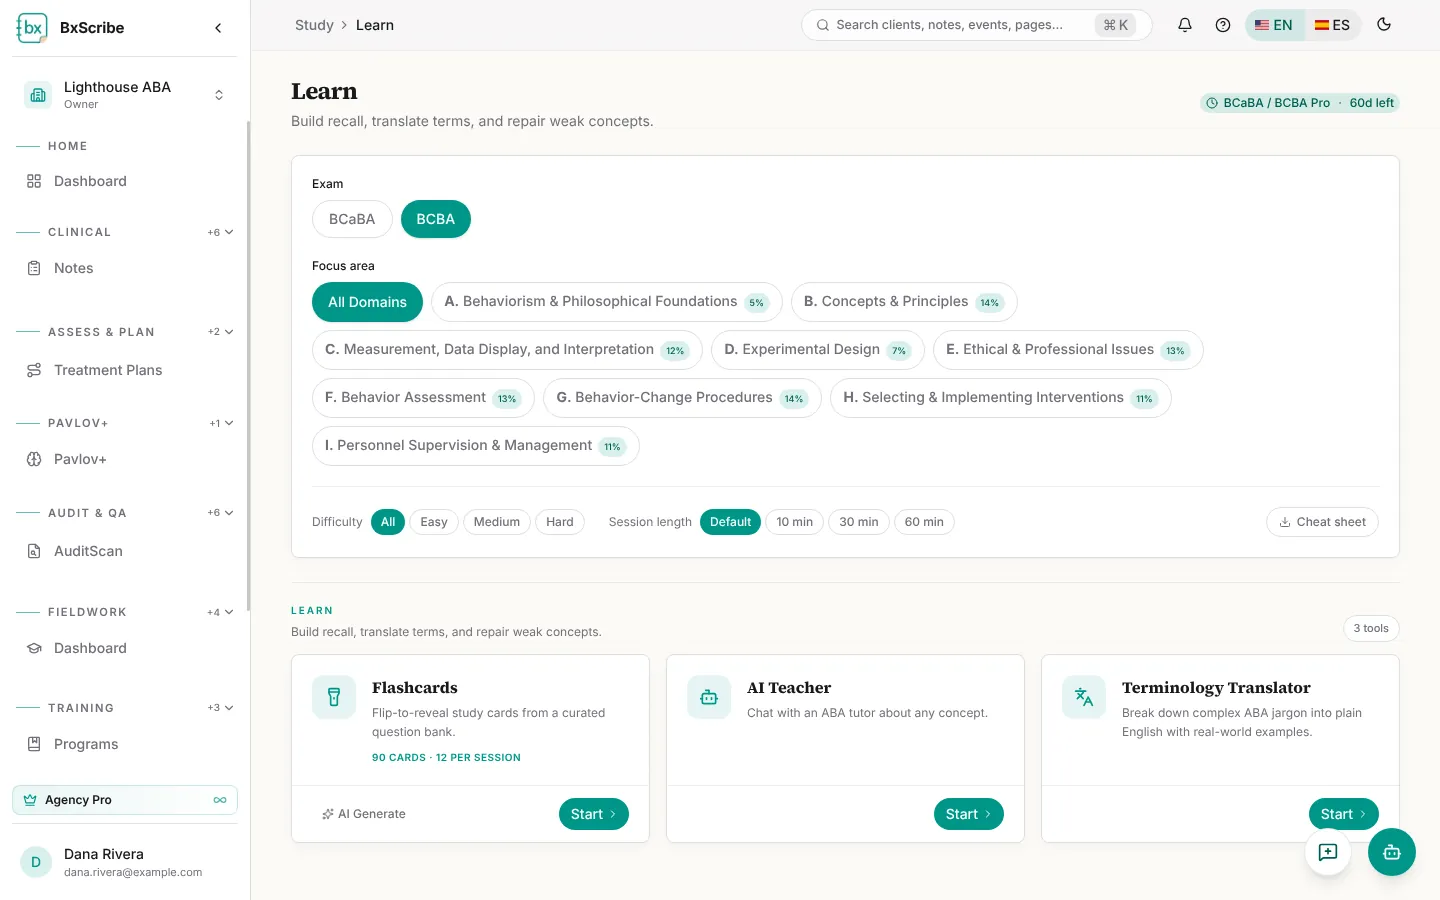Open Programs in the sidebar
The width and height of the screenshot is (1440, 900).
tap(125, 744)
